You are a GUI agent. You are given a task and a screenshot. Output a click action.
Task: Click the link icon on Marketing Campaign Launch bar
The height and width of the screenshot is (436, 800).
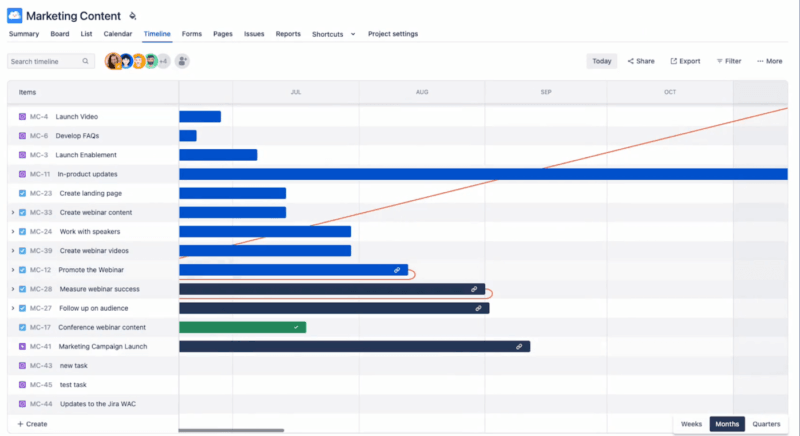pyautogui.click(x=519, y=347)
